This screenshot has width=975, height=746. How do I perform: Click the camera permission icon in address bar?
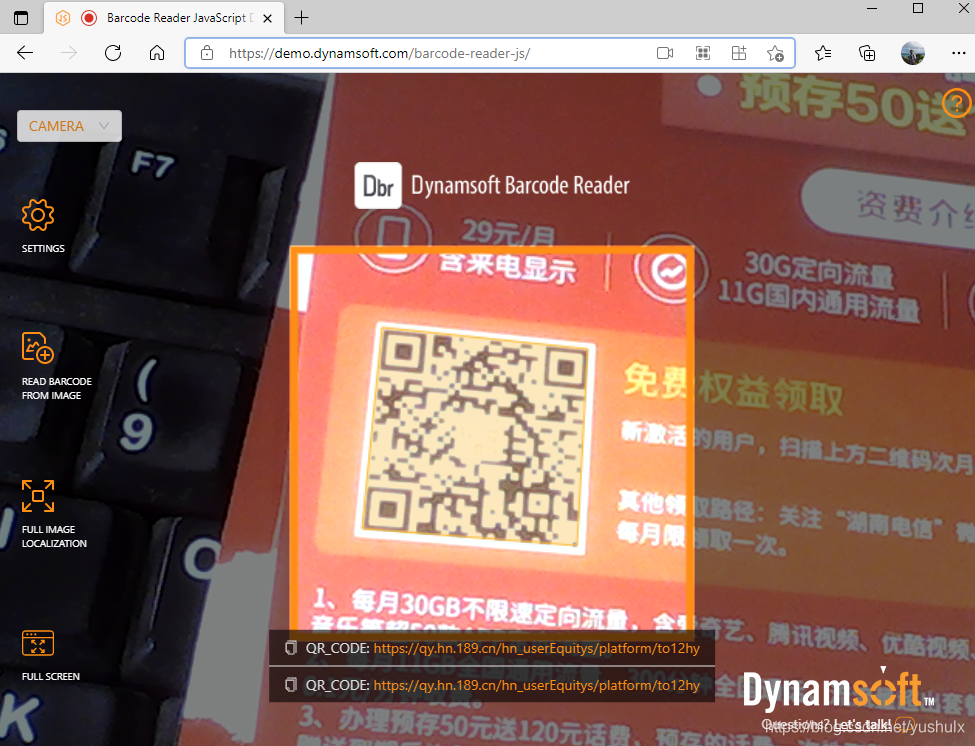click(x=665, y=53)
